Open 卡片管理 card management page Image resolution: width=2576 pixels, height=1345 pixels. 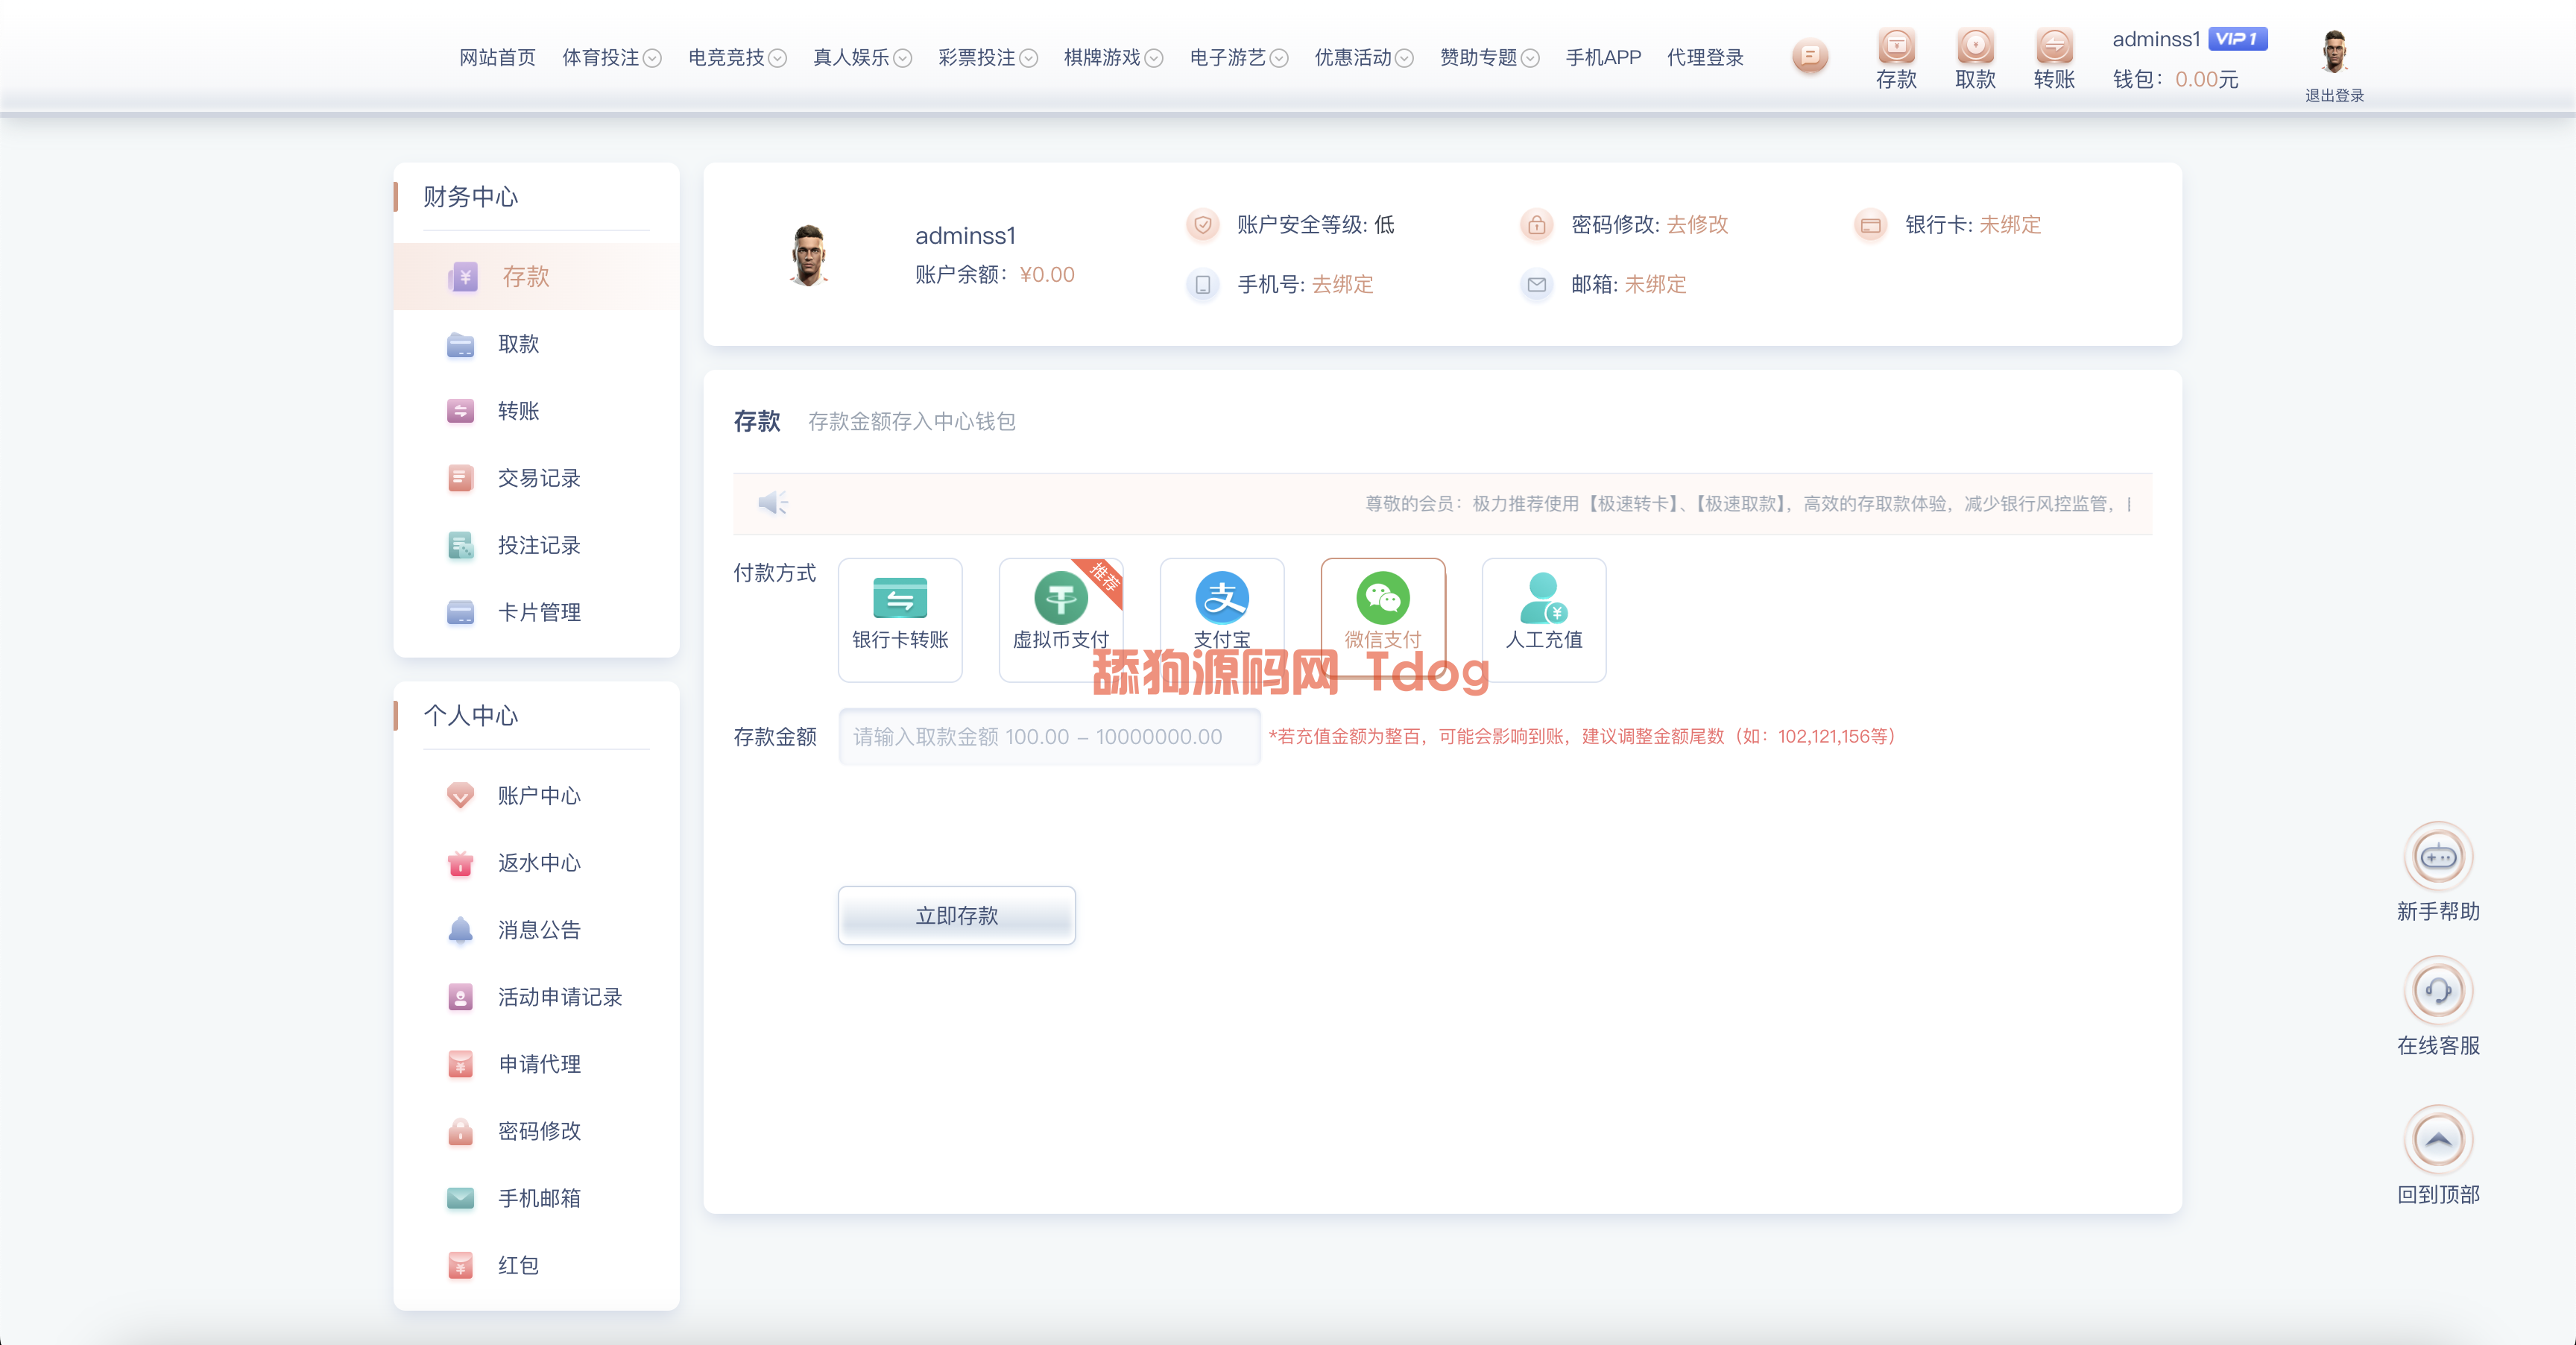(539, 612)
